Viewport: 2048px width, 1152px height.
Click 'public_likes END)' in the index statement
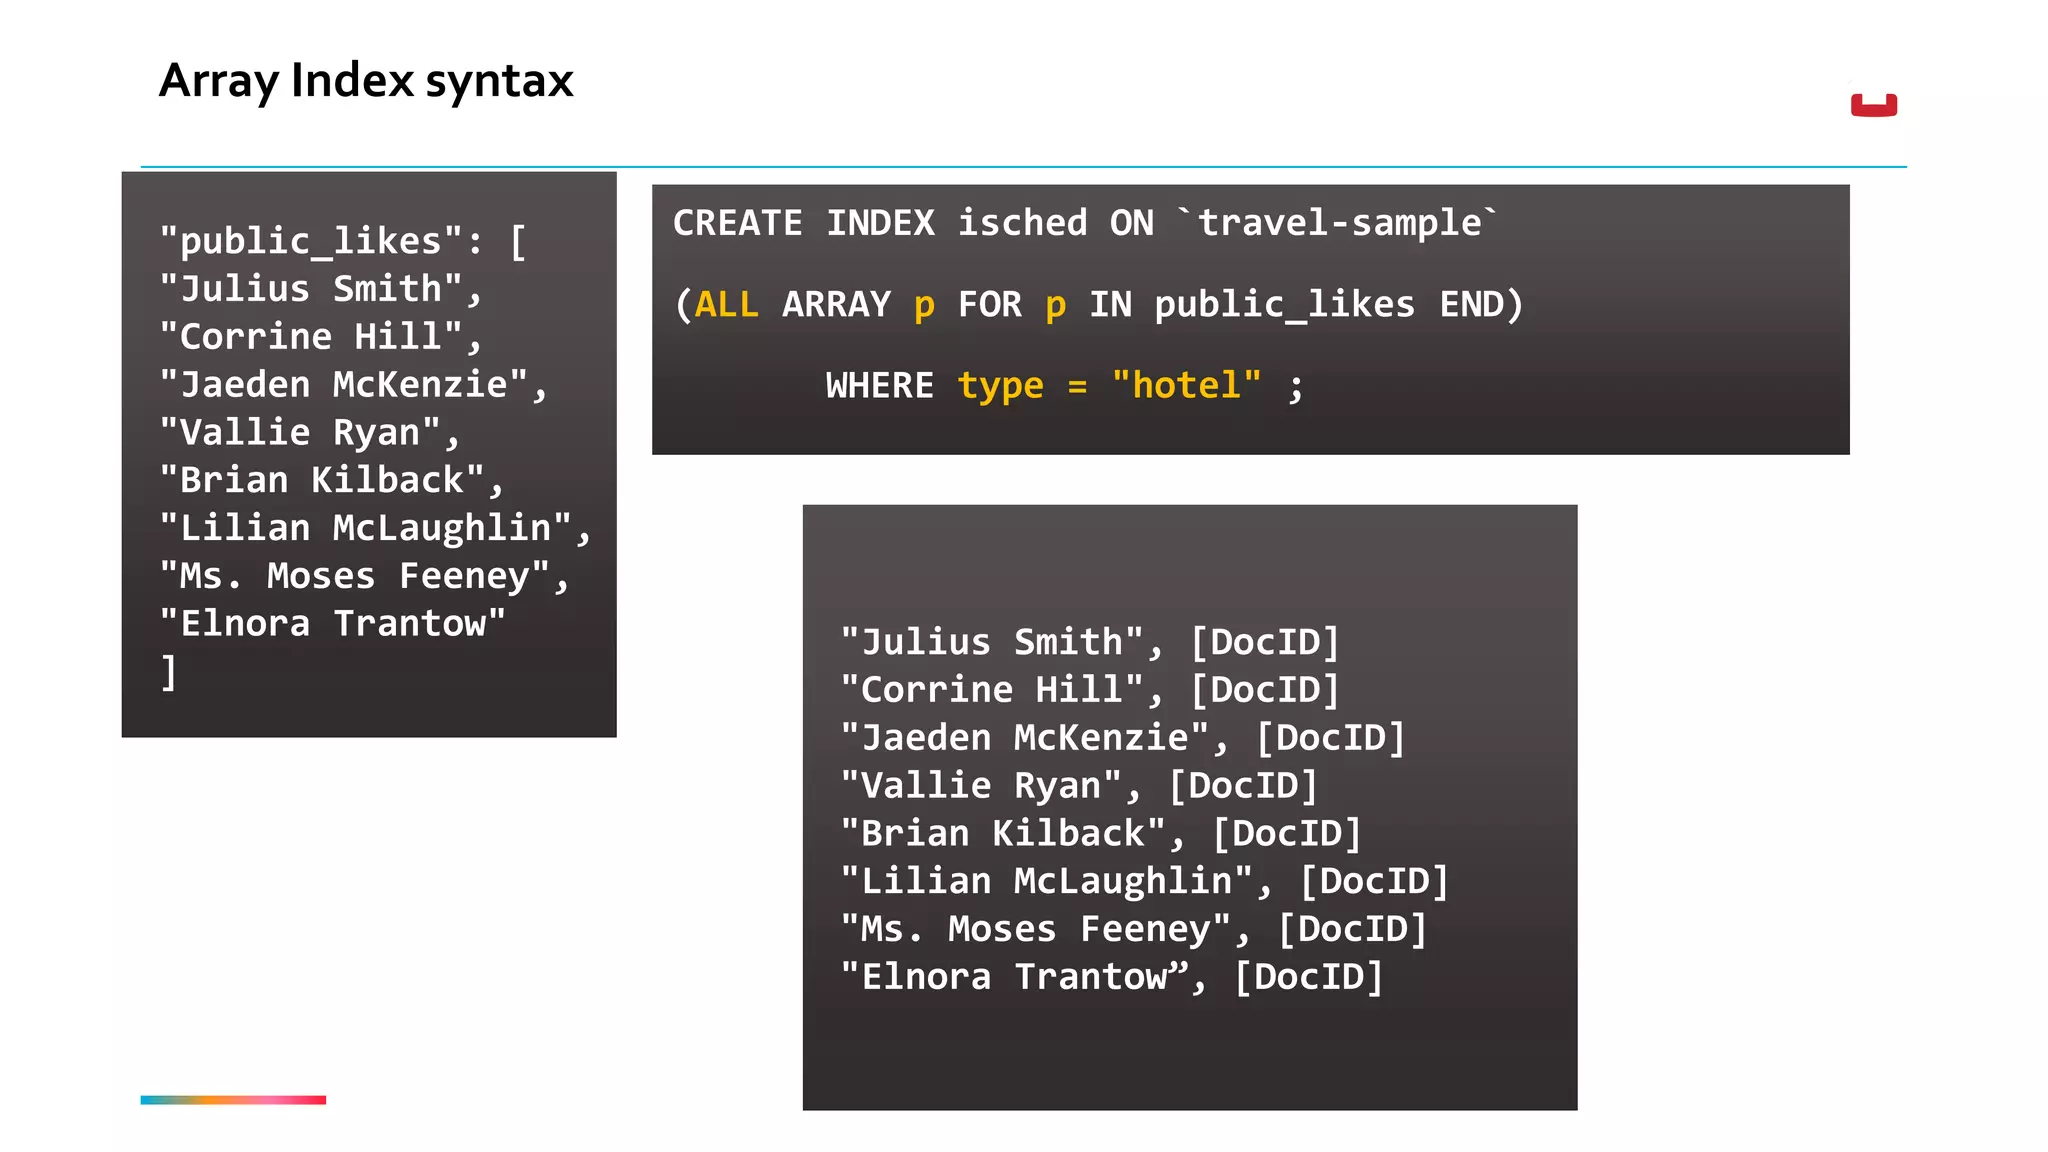click(x=1339, y=305)
